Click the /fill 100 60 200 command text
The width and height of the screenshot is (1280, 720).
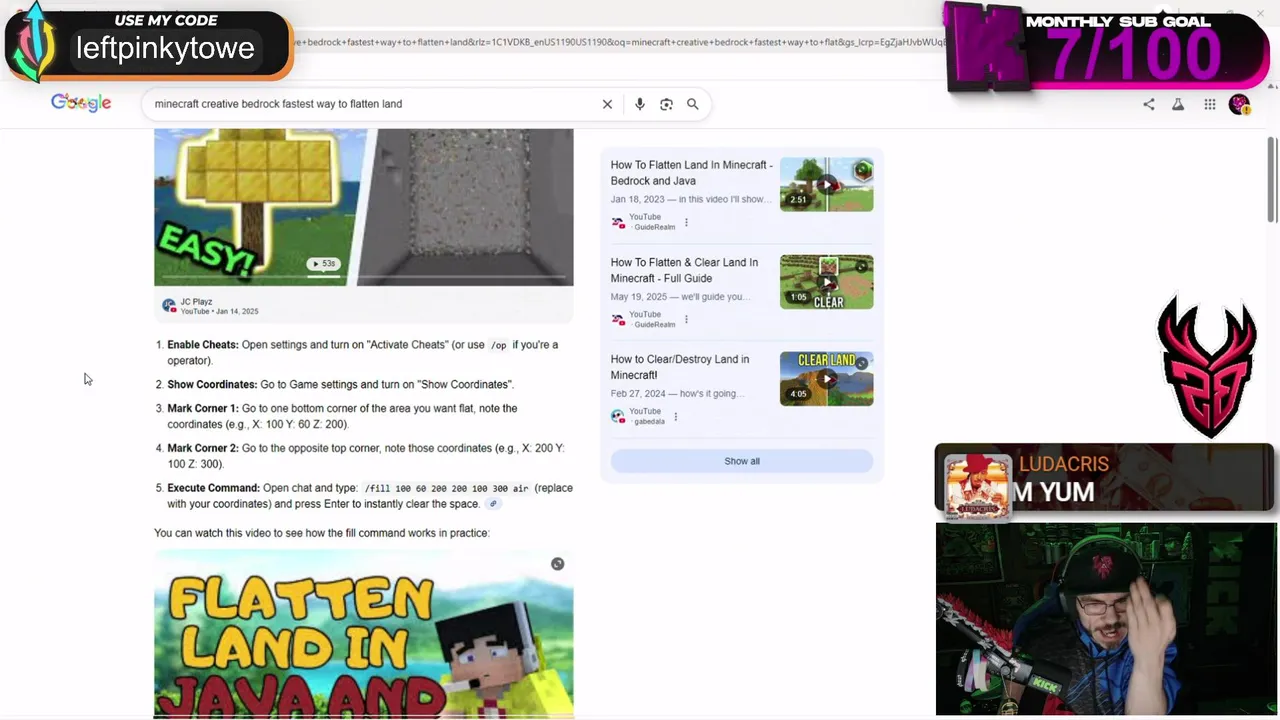pos(446,488)
